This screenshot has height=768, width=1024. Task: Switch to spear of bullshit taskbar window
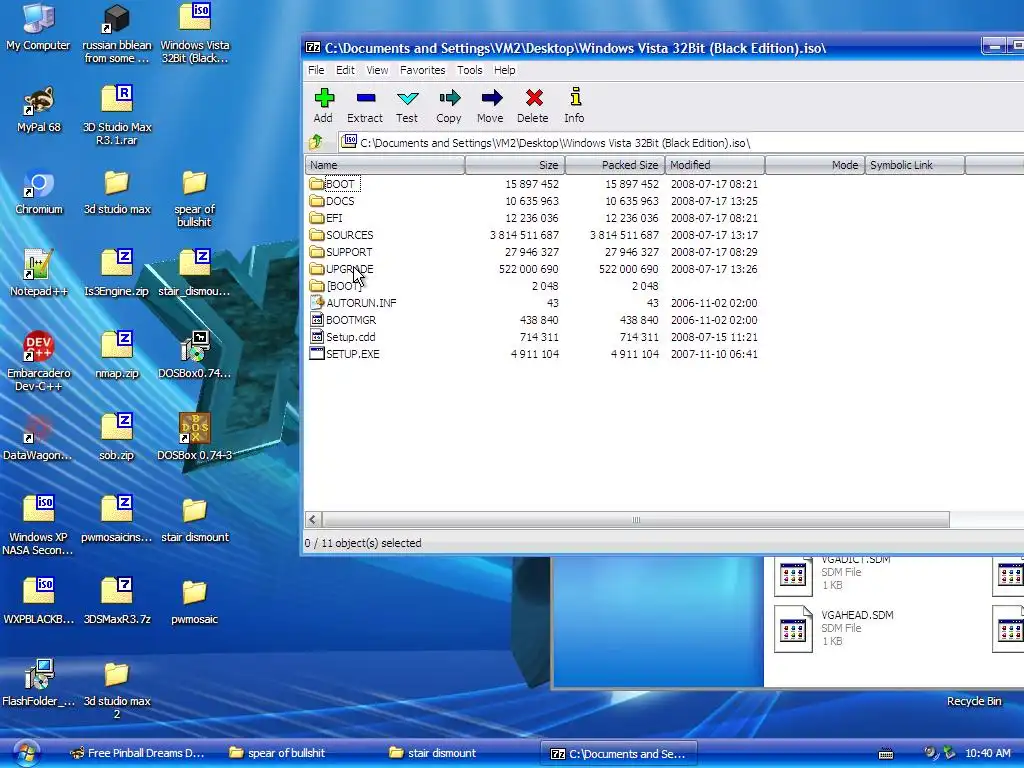(278, 753)
